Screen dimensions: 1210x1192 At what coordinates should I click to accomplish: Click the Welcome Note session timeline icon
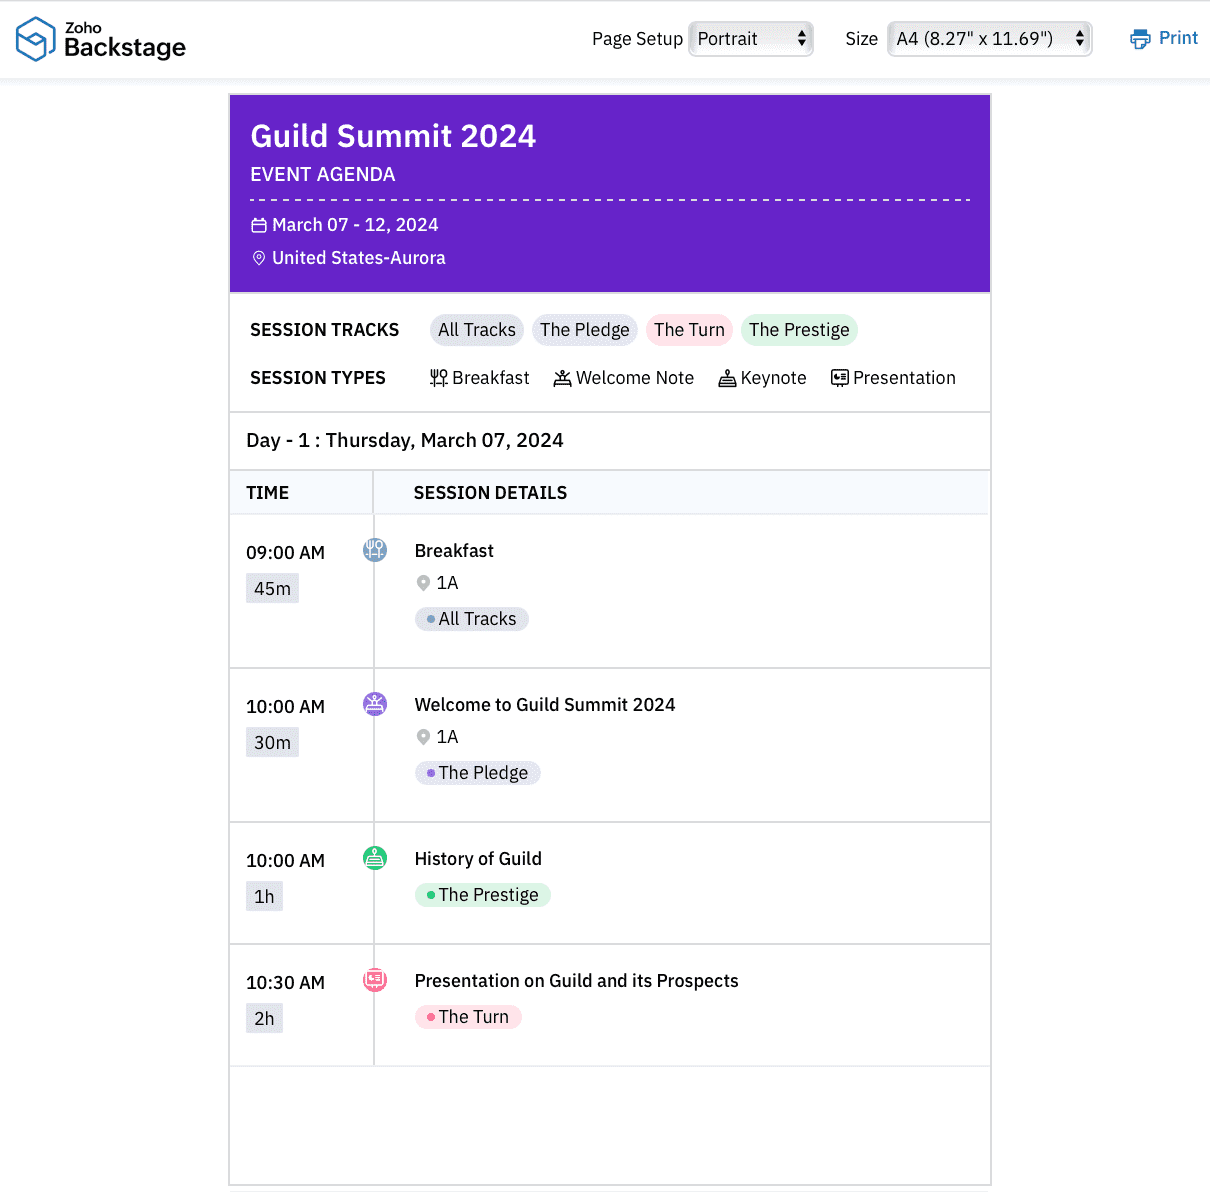coord(375,704)
